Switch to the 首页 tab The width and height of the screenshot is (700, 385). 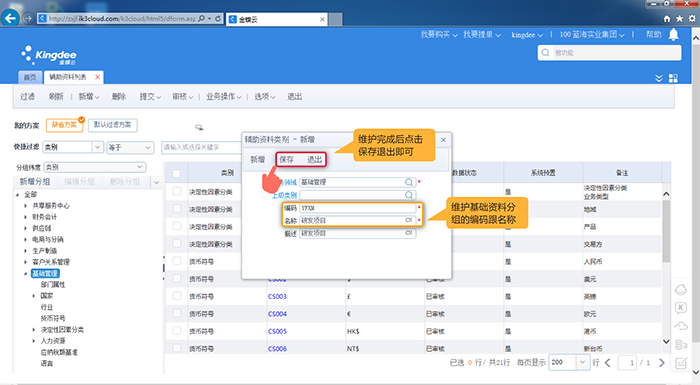pyautogui.click(x=30, y=77)
